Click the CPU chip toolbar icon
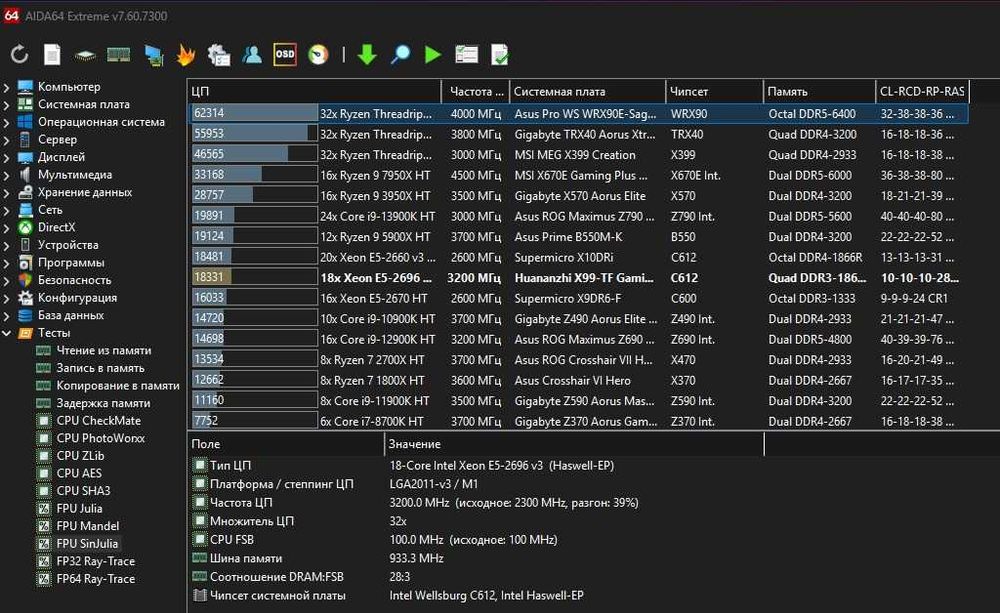This screenshot has width=1000, height=613. (85, 55)
